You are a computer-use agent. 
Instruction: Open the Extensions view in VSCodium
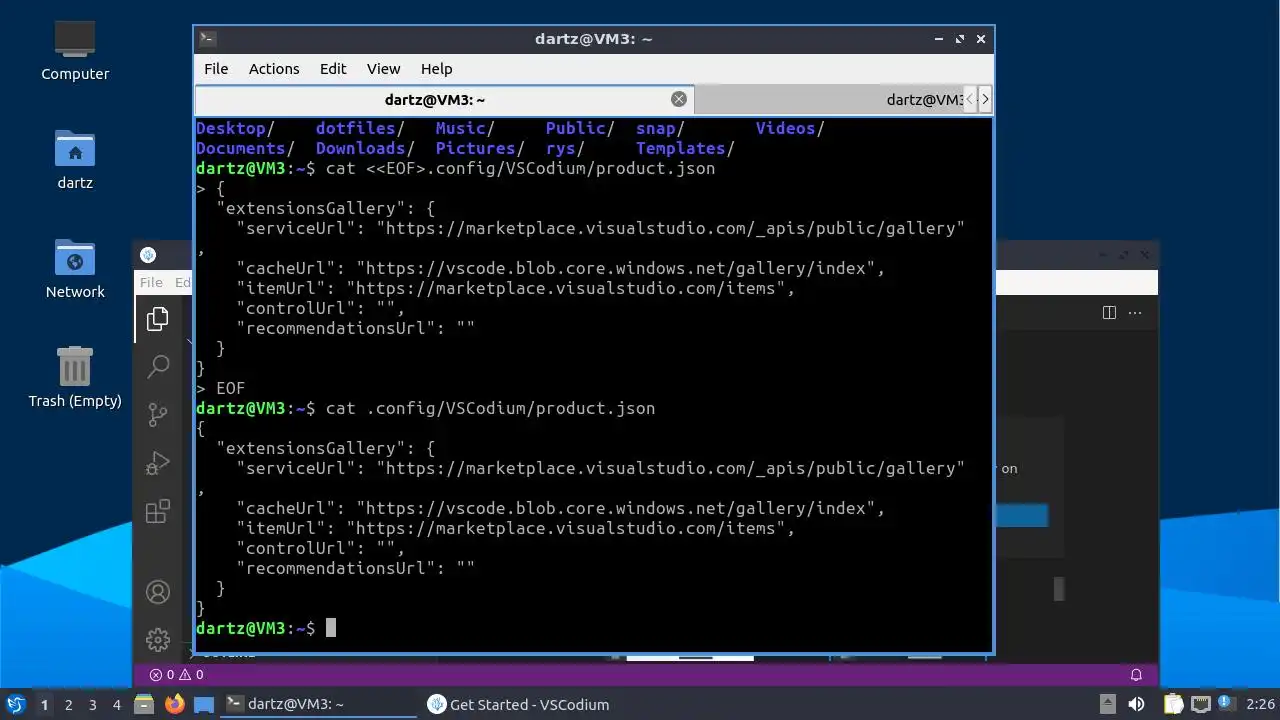(x=158, y=512)
